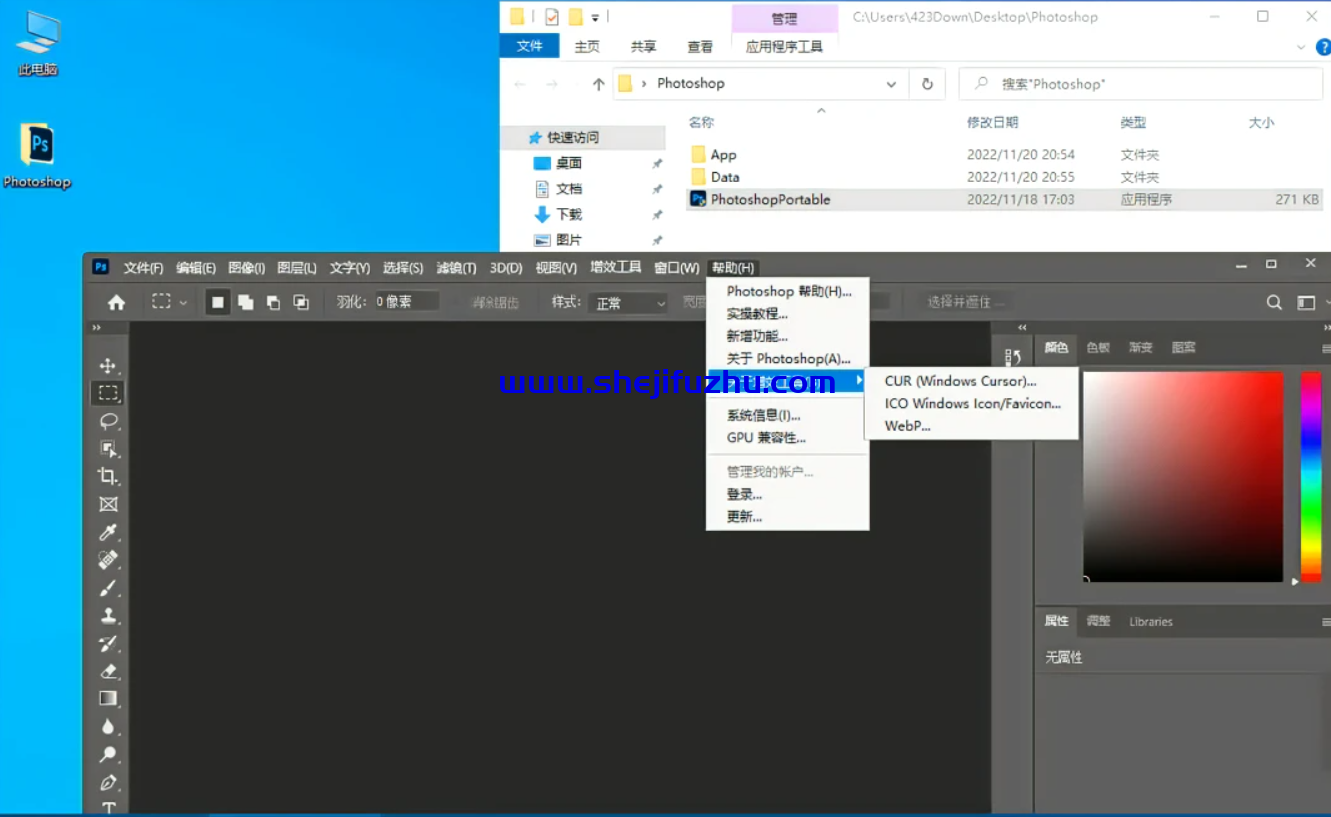Click inside the color picker field
Screen dimensions: 1331x817
pyautogui.click(x=1182, y=476)
